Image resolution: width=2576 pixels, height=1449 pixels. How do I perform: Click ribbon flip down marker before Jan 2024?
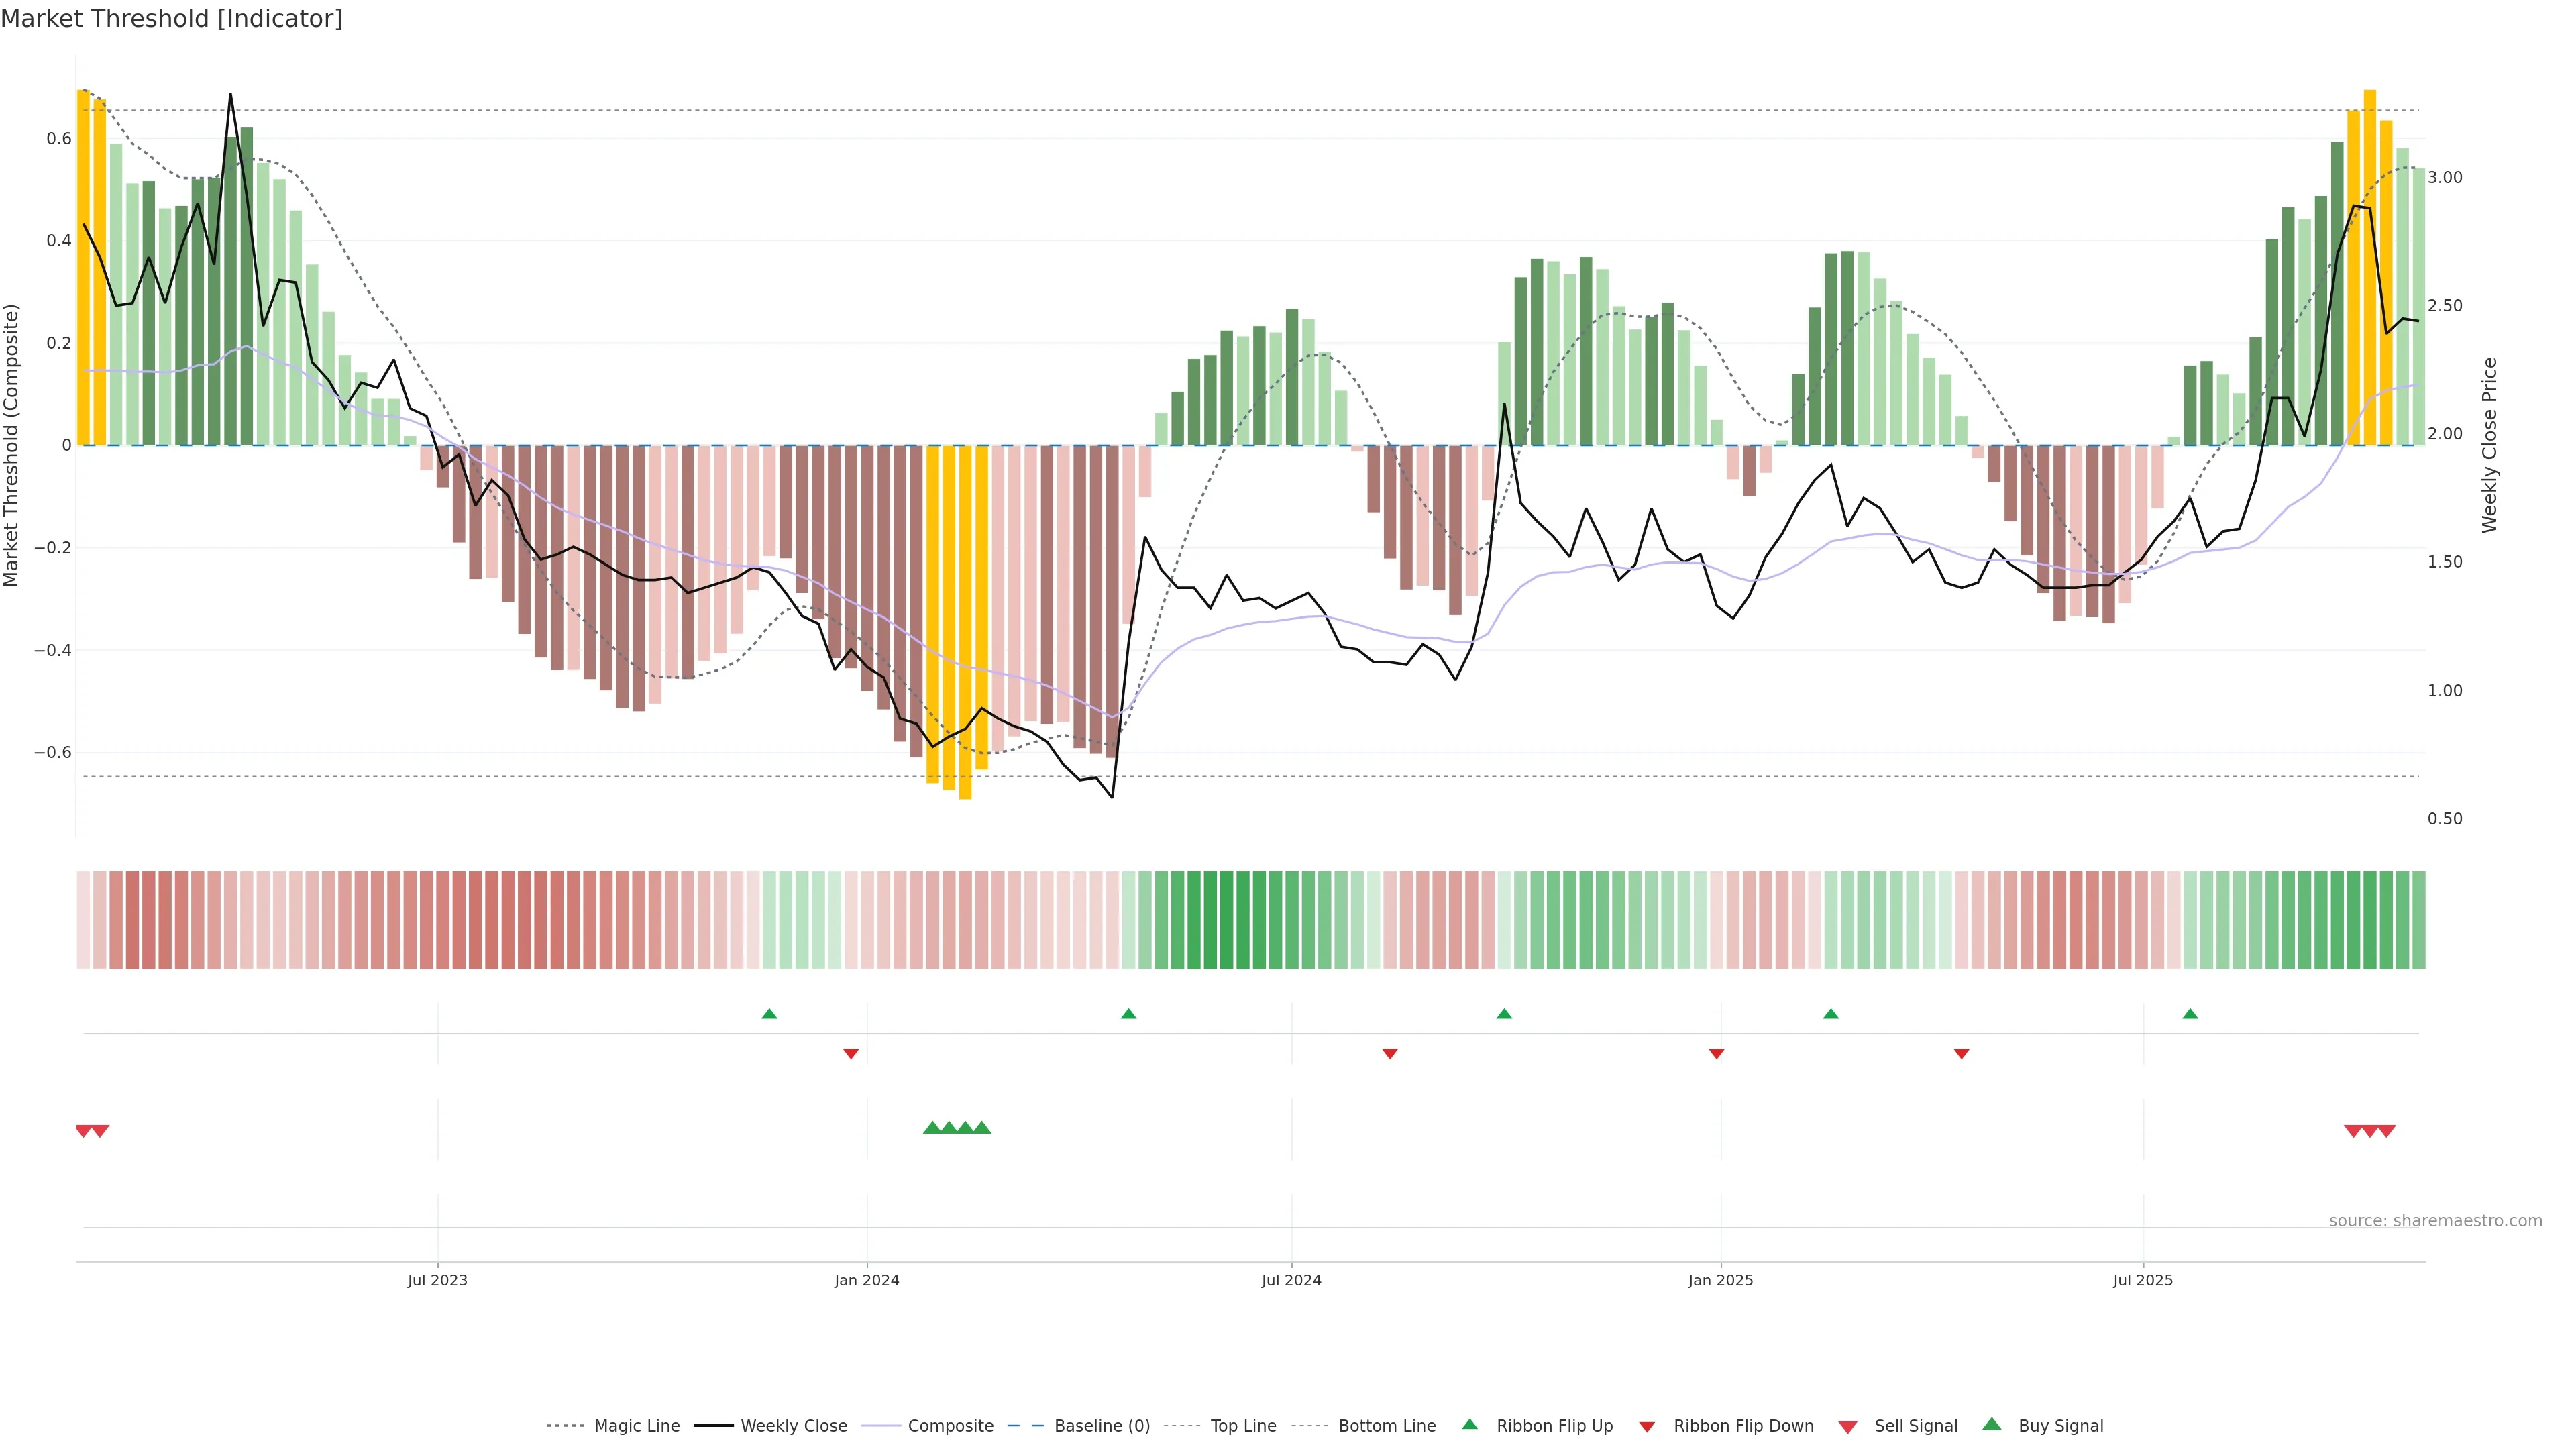(x=851, y=1053)
